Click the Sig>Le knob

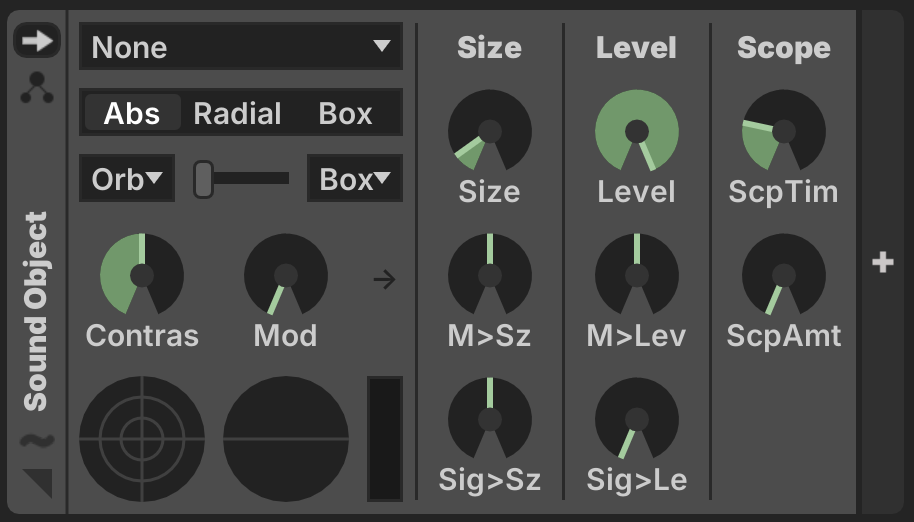637,418
